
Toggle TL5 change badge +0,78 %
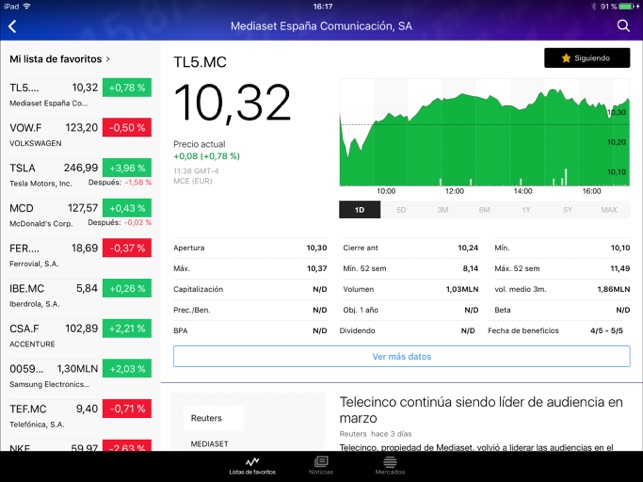point(127,87)
